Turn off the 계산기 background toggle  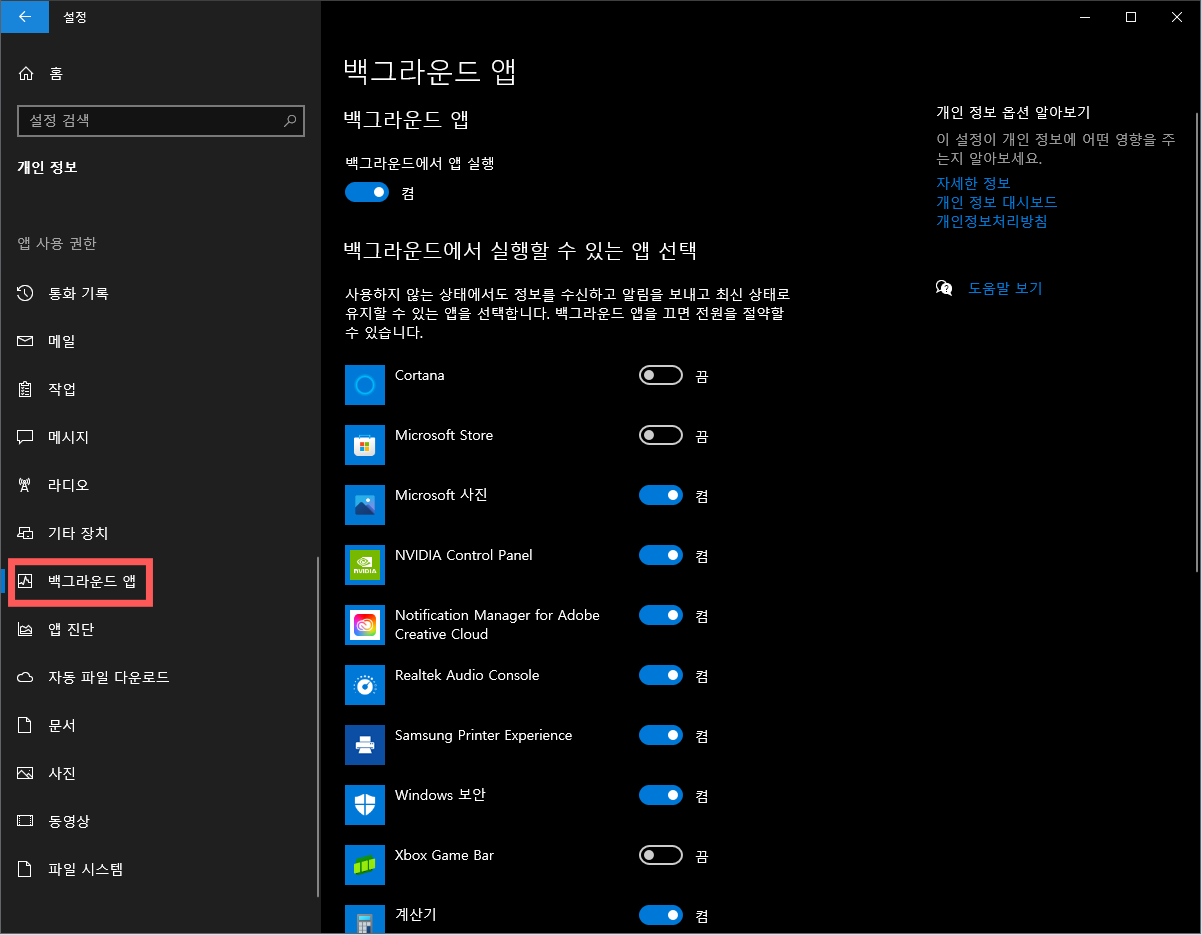[661, 915]
